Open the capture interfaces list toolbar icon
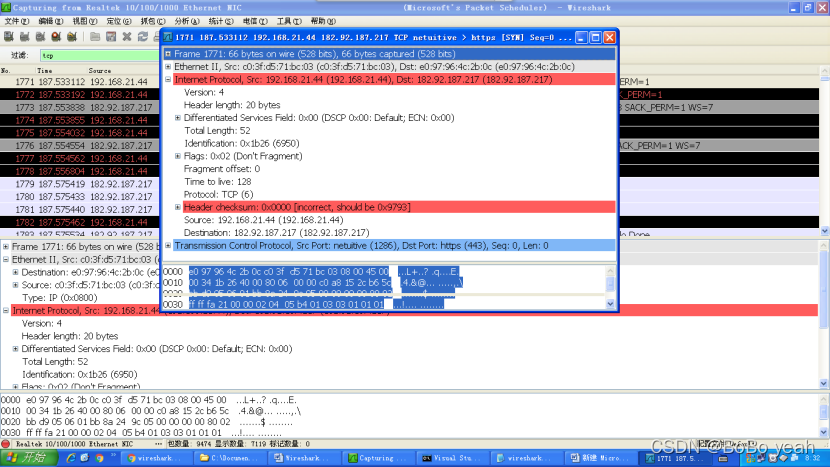This screenshot has width=830, height=467. click(8, 37)
